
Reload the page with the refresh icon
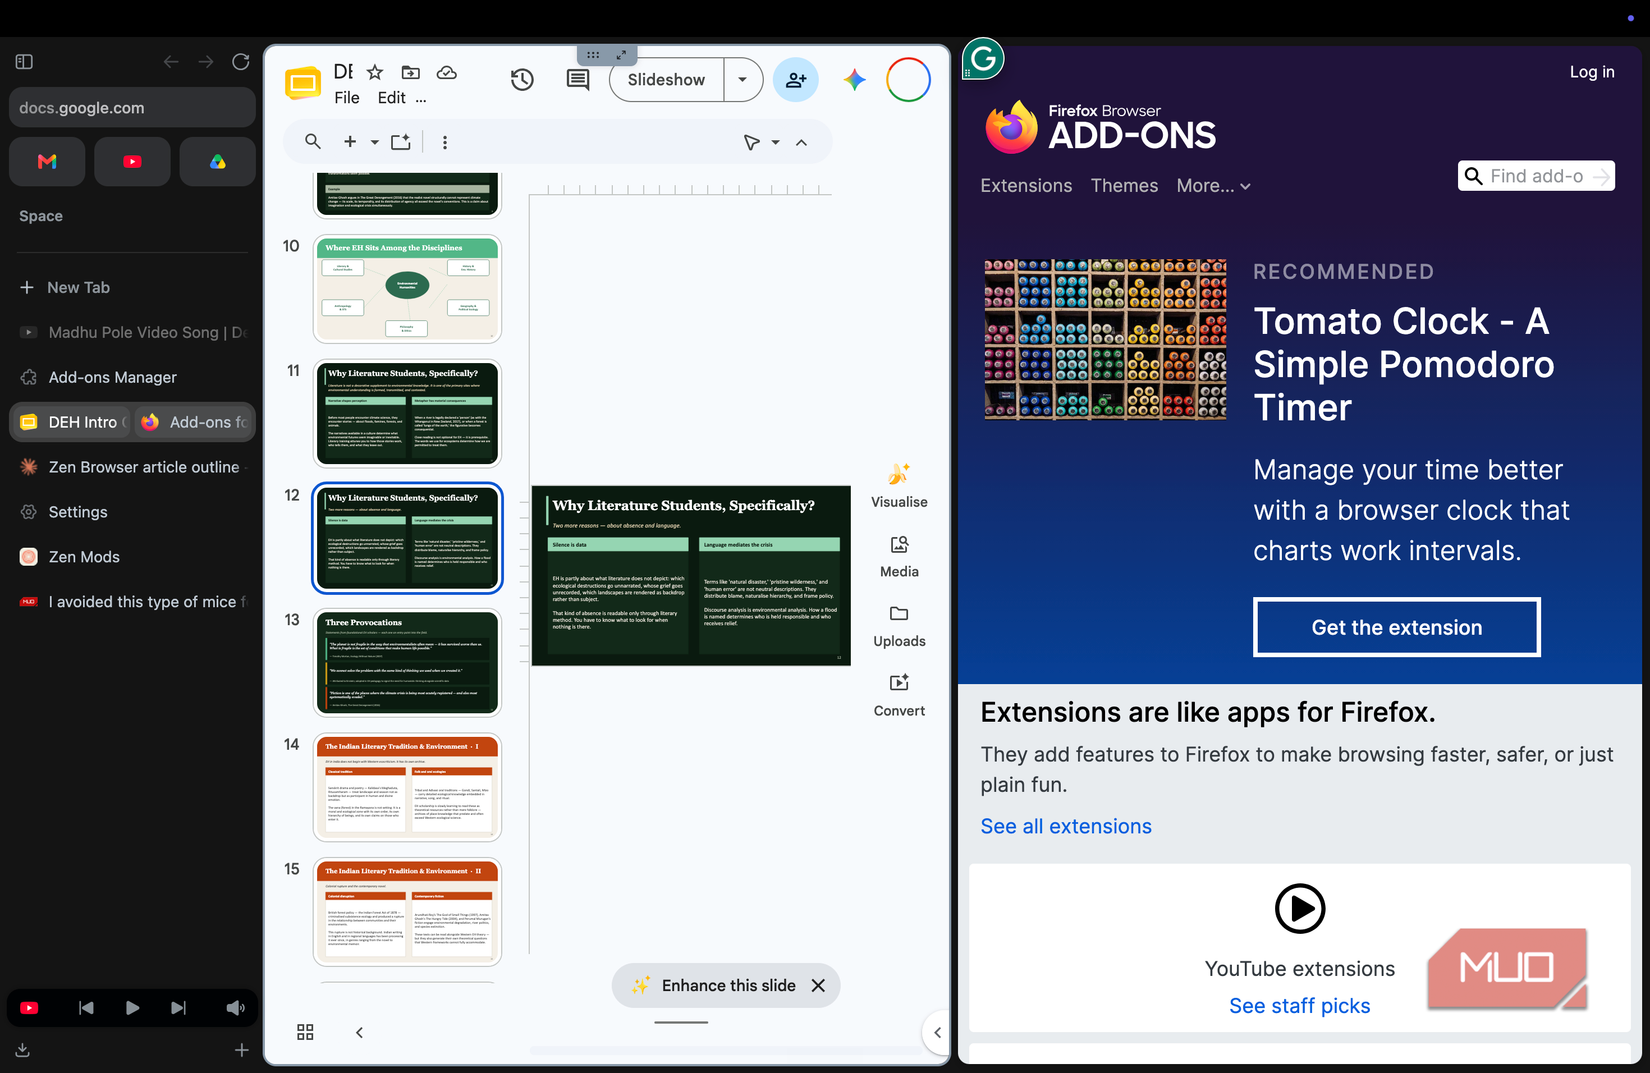[x=241, y=62]
